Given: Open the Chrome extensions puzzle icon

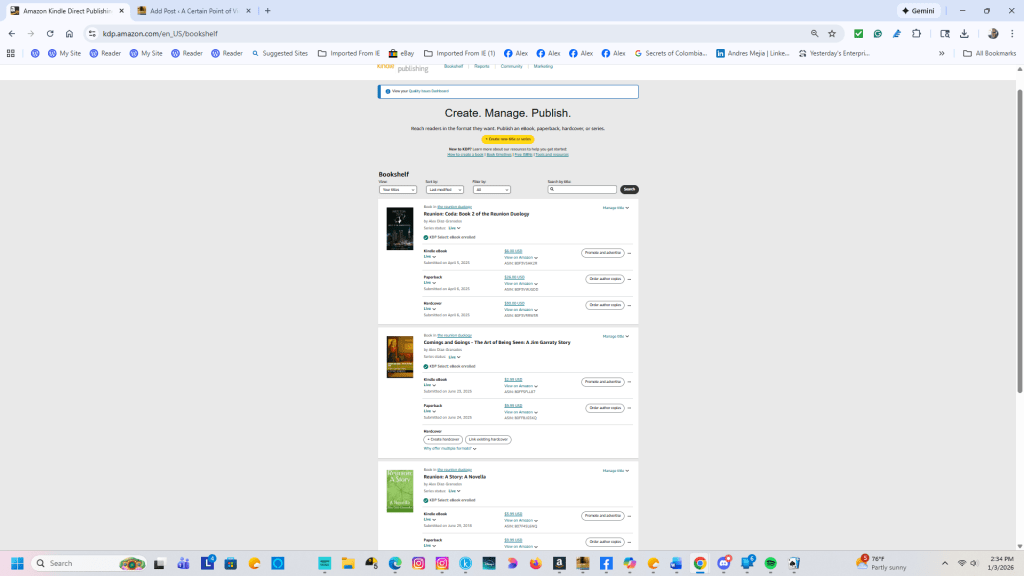Looking at the screenshot, I should click(916, 33).
